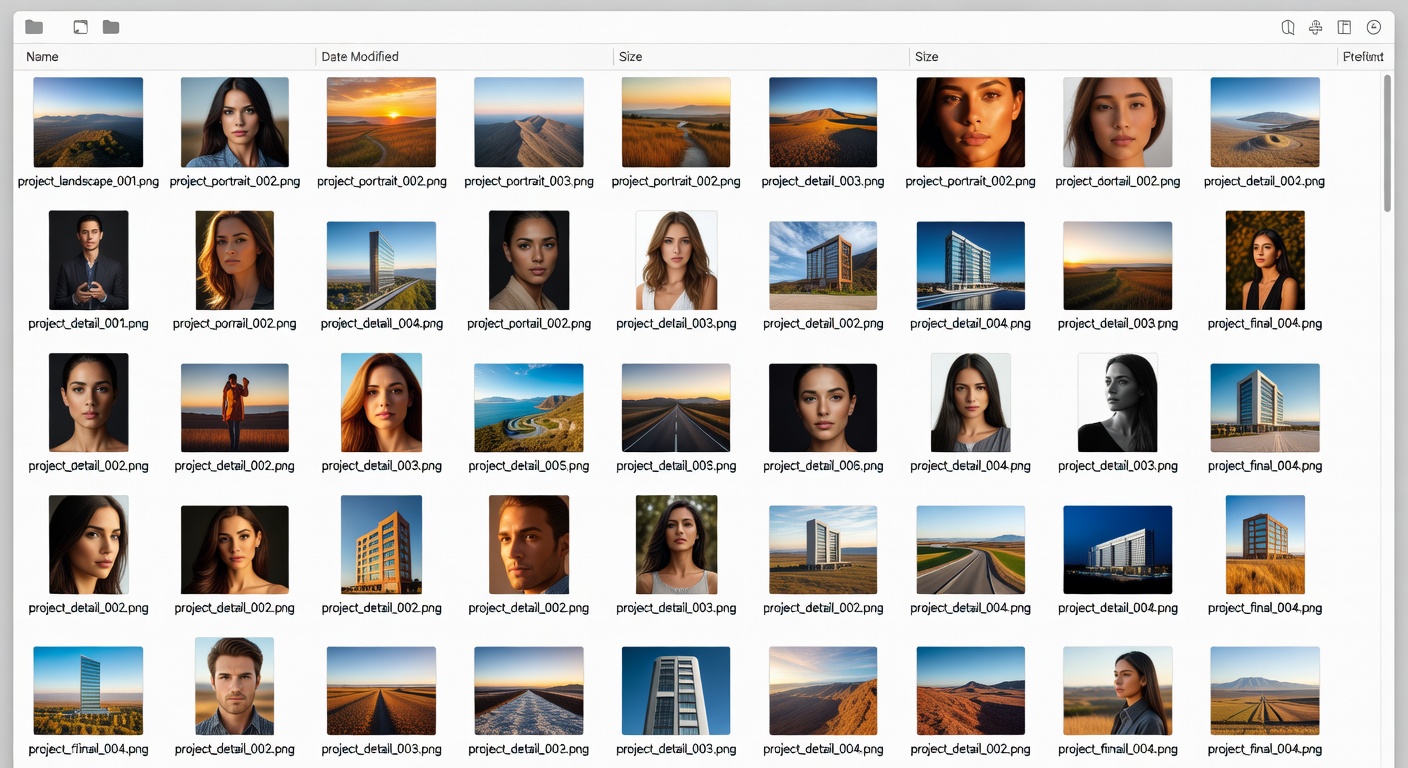Screen dimensions: 1408x768
Task: Select straight highway at dusk thumbnail
Action: [676, 407]
